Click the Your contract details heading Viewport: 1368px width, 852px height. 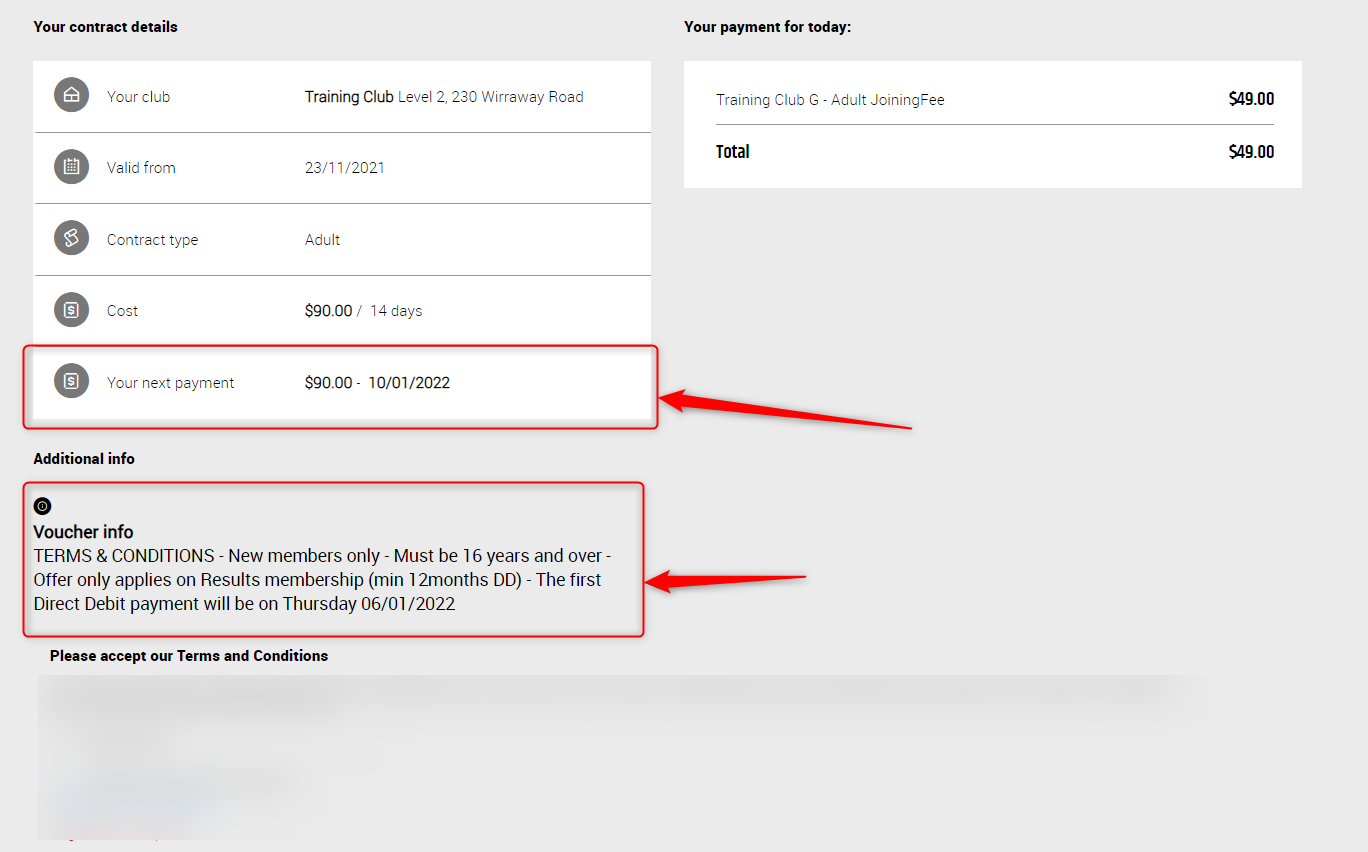105,27
